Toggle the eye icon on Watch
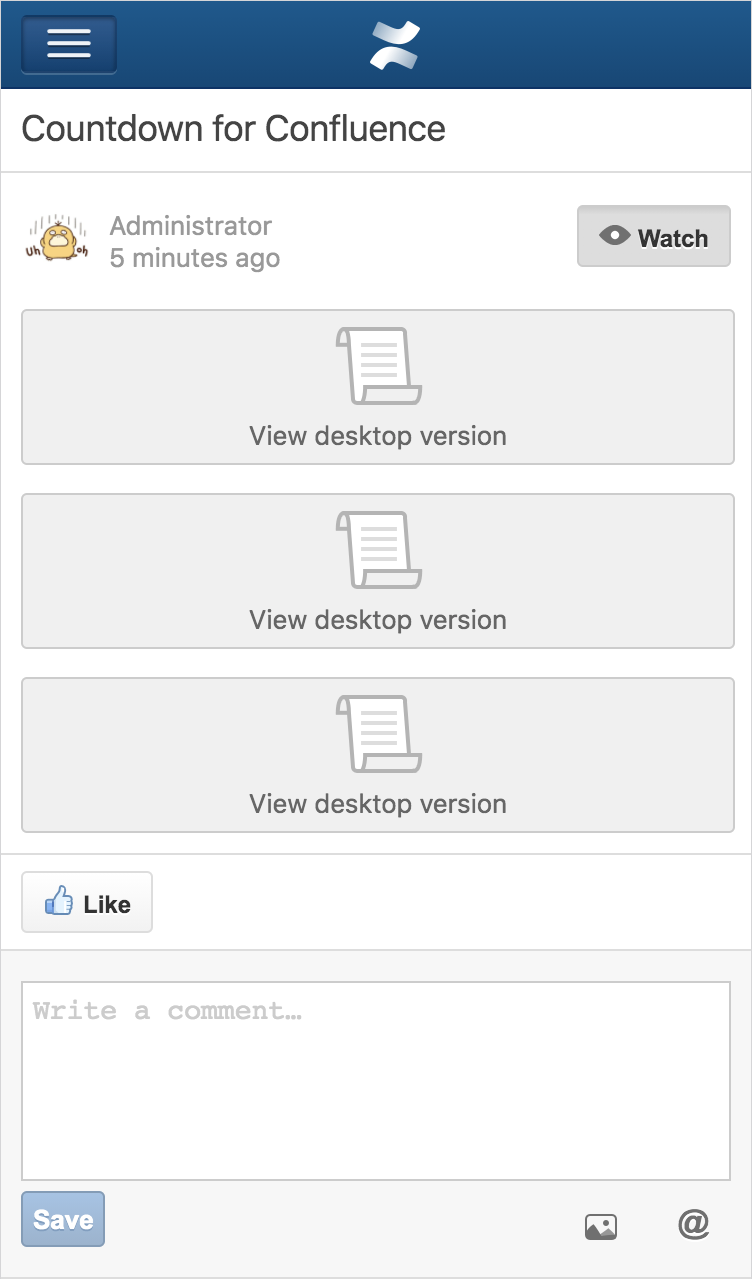This screenshot has height=1279, width=752. tap(614, 236)
